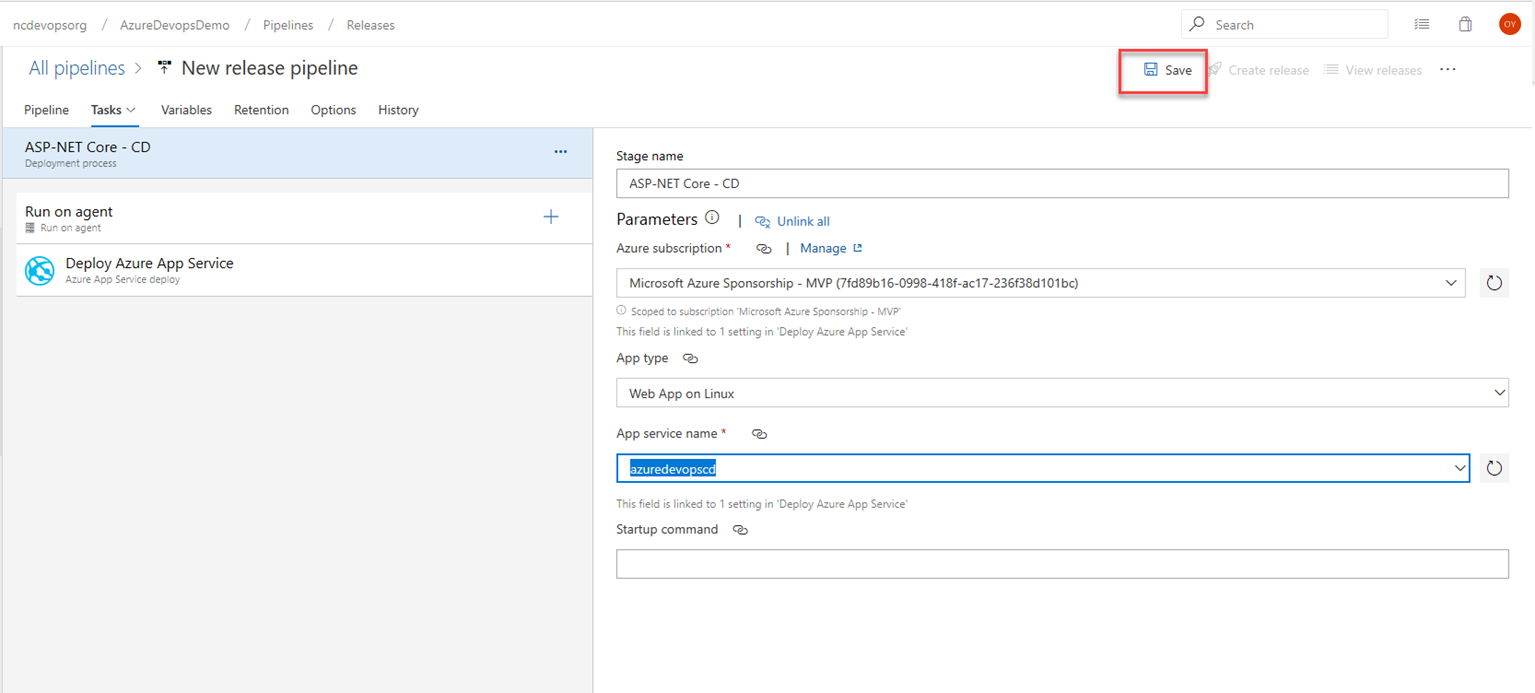Open the App service name dropdown
Screen dimensions: 1535x693
click(x=1042, y=468)
